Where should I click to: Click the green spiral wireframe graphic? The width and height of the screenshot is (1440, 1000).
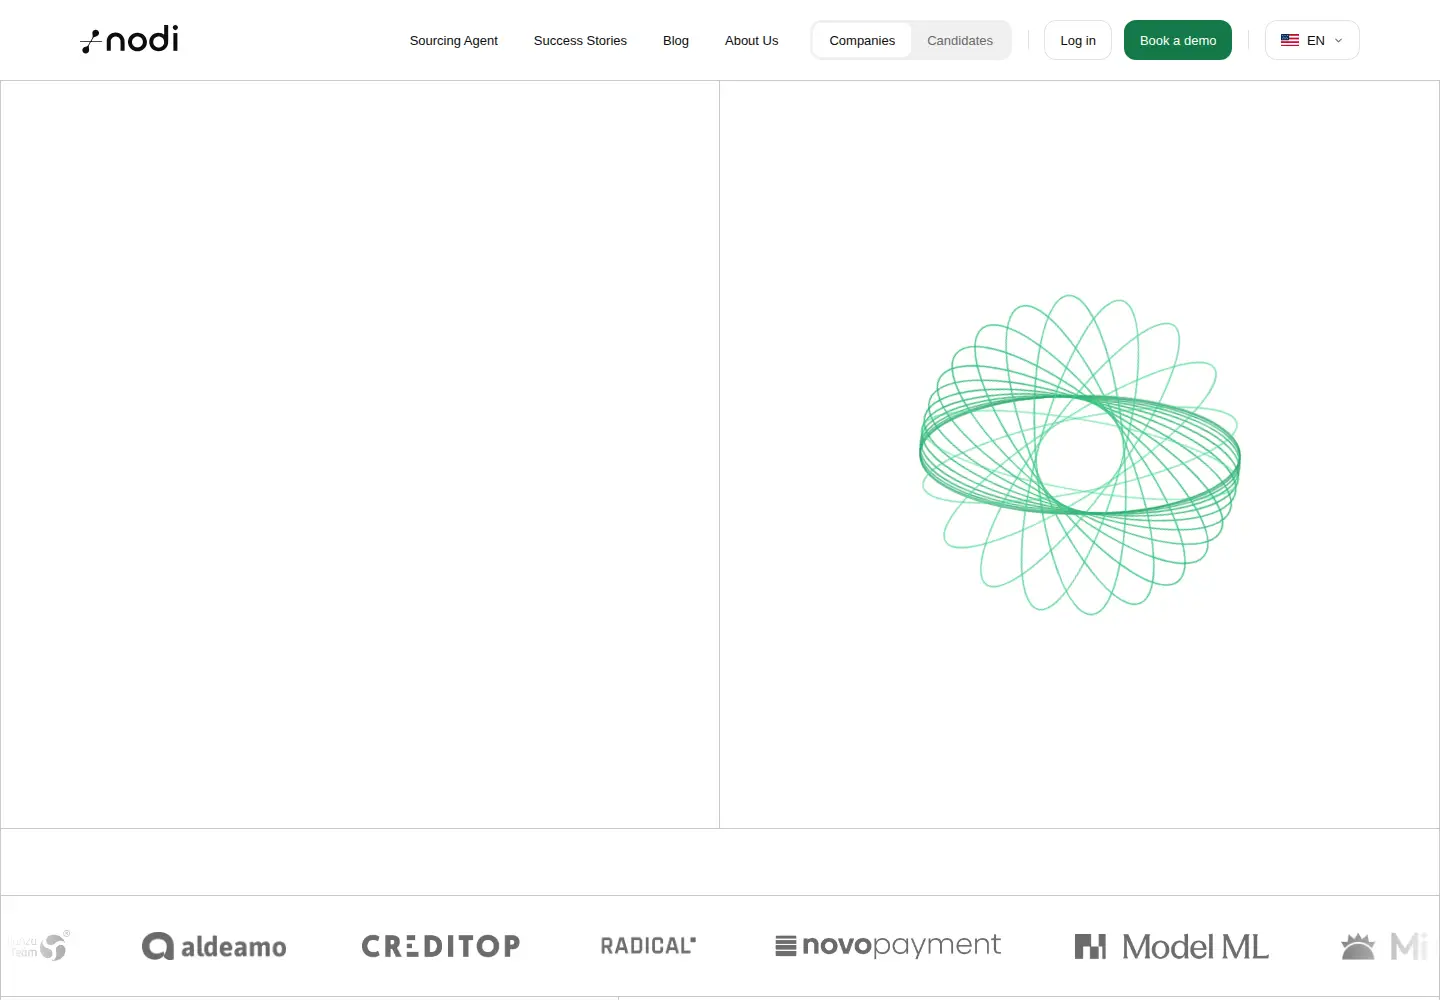(1080, 455)
